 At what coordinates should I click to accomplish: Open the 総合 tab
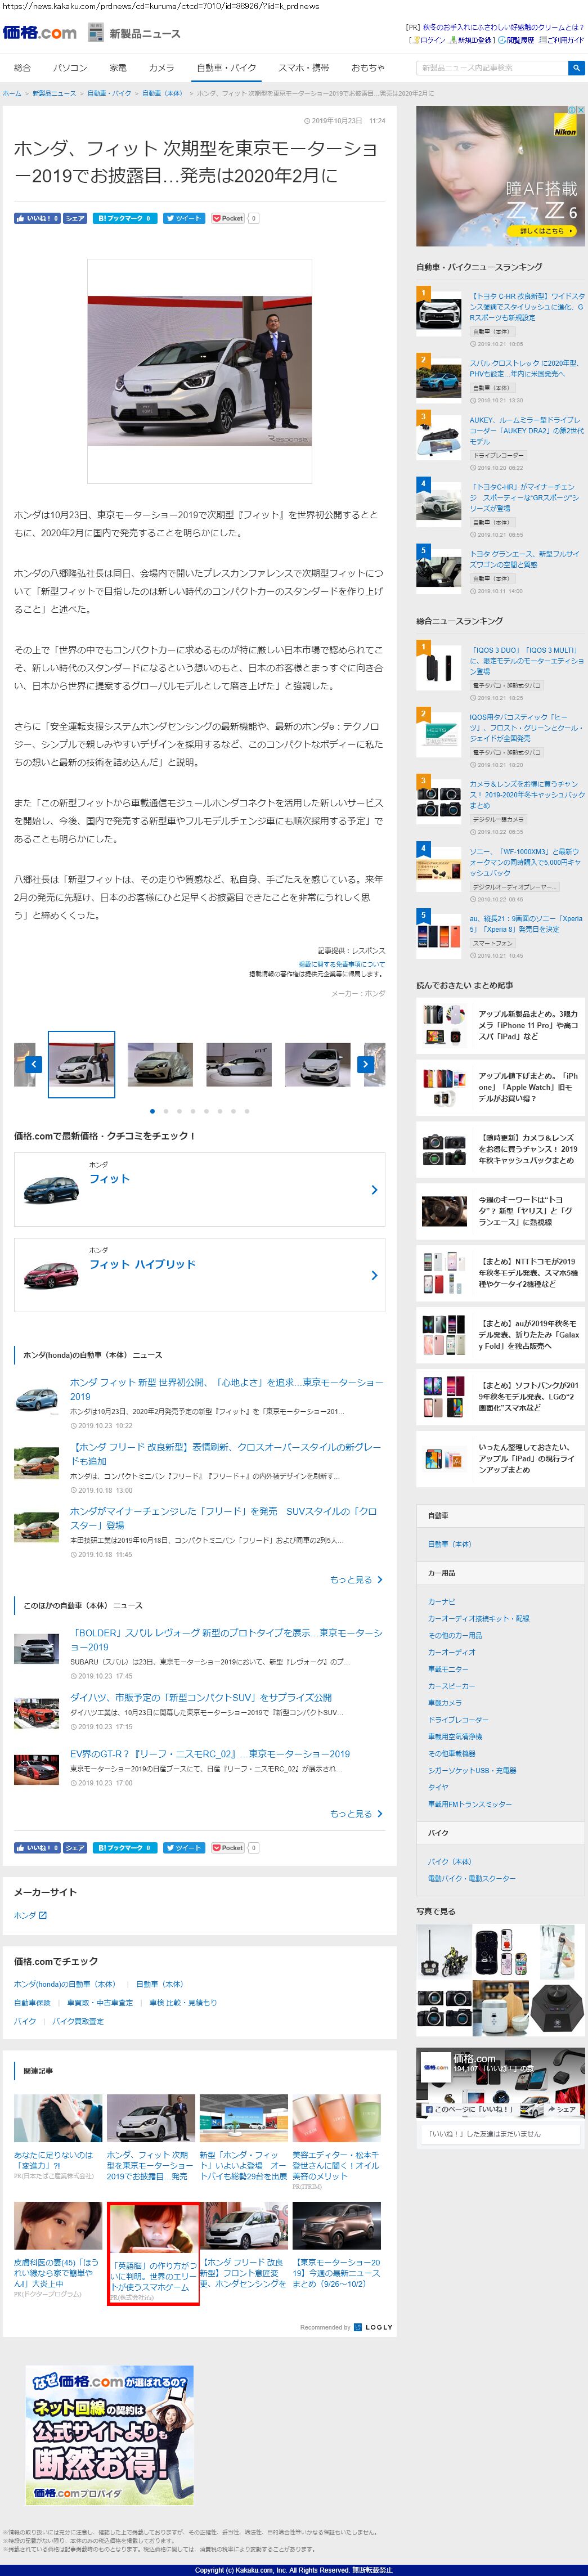pos(22,68)
